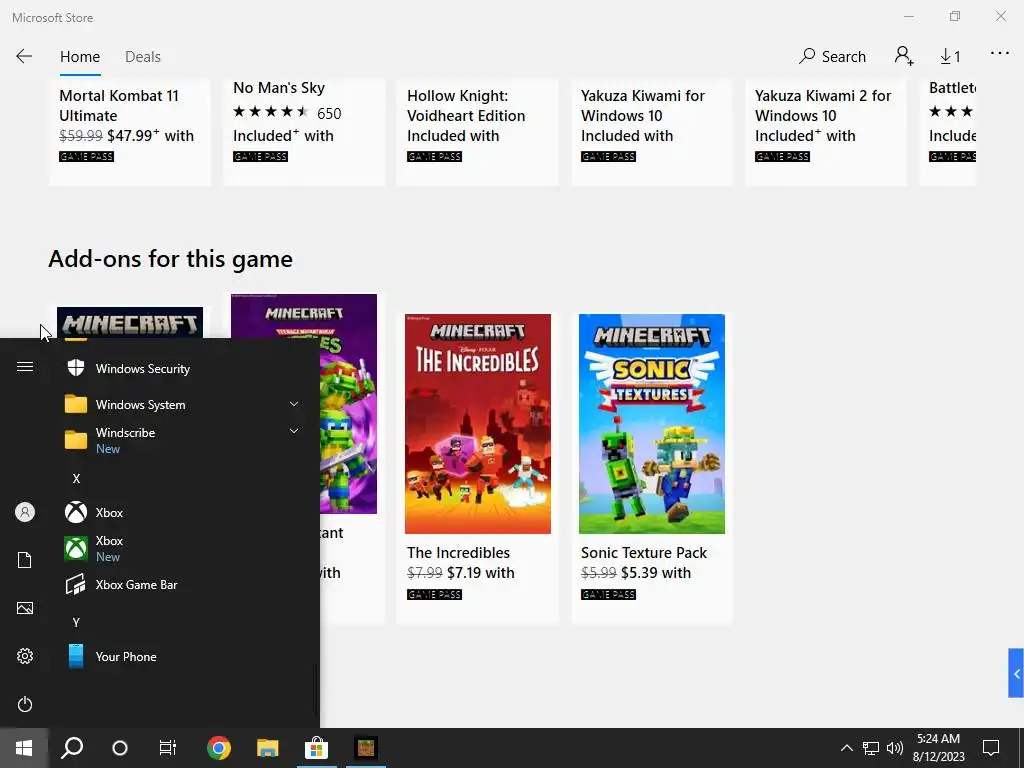Open Task View on the taskbar

(x=168, y=748)
